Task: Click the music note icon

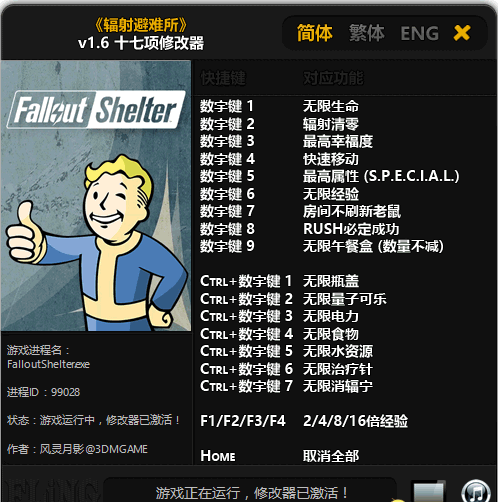Action: [x=476, y=492]
